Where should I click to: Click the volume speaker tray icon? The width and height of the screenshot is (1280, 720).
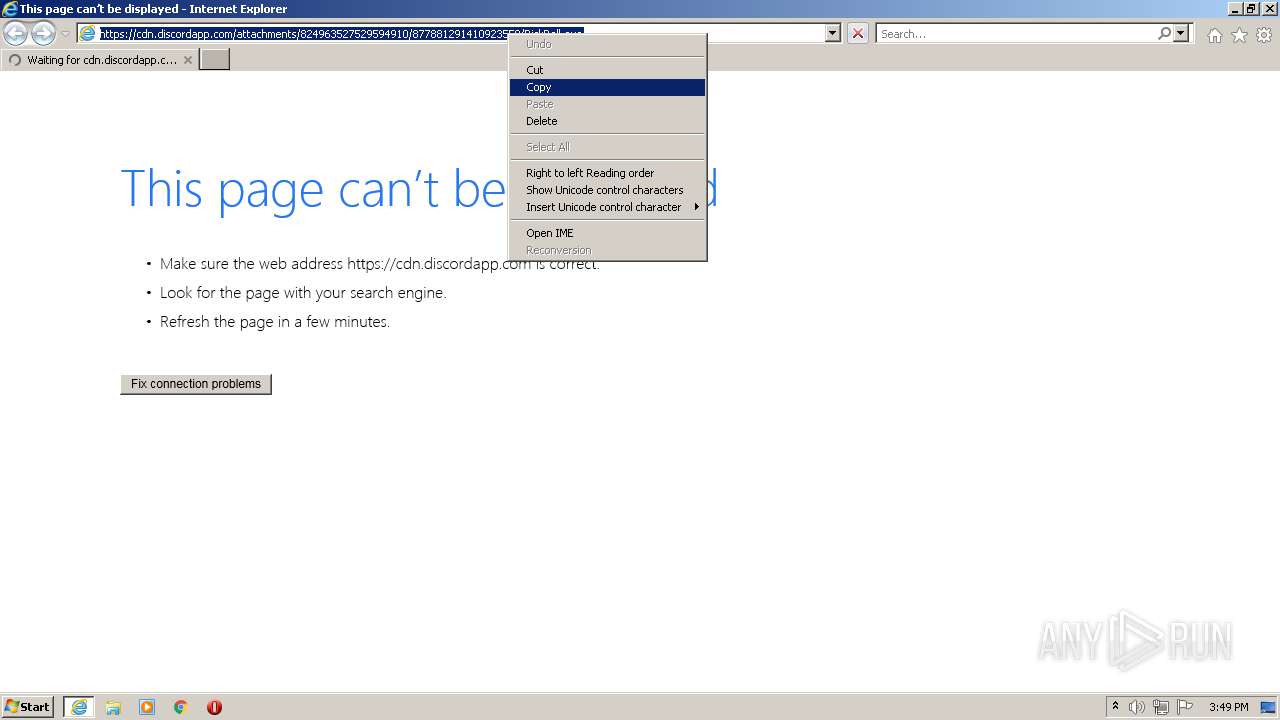(1137, 707)
